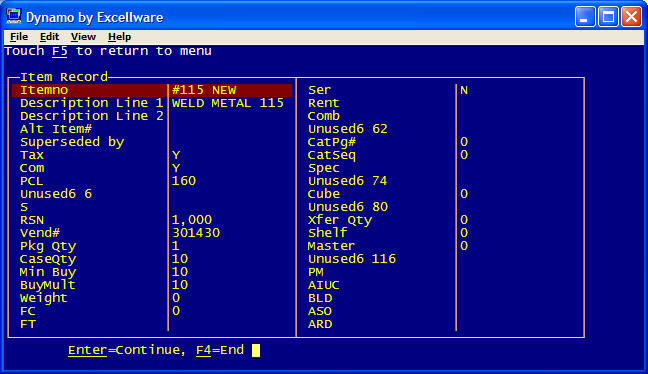Viewport: 648px width, 374px height.
Task: Click the Cube field label
Action: click(x=324, y=194)
